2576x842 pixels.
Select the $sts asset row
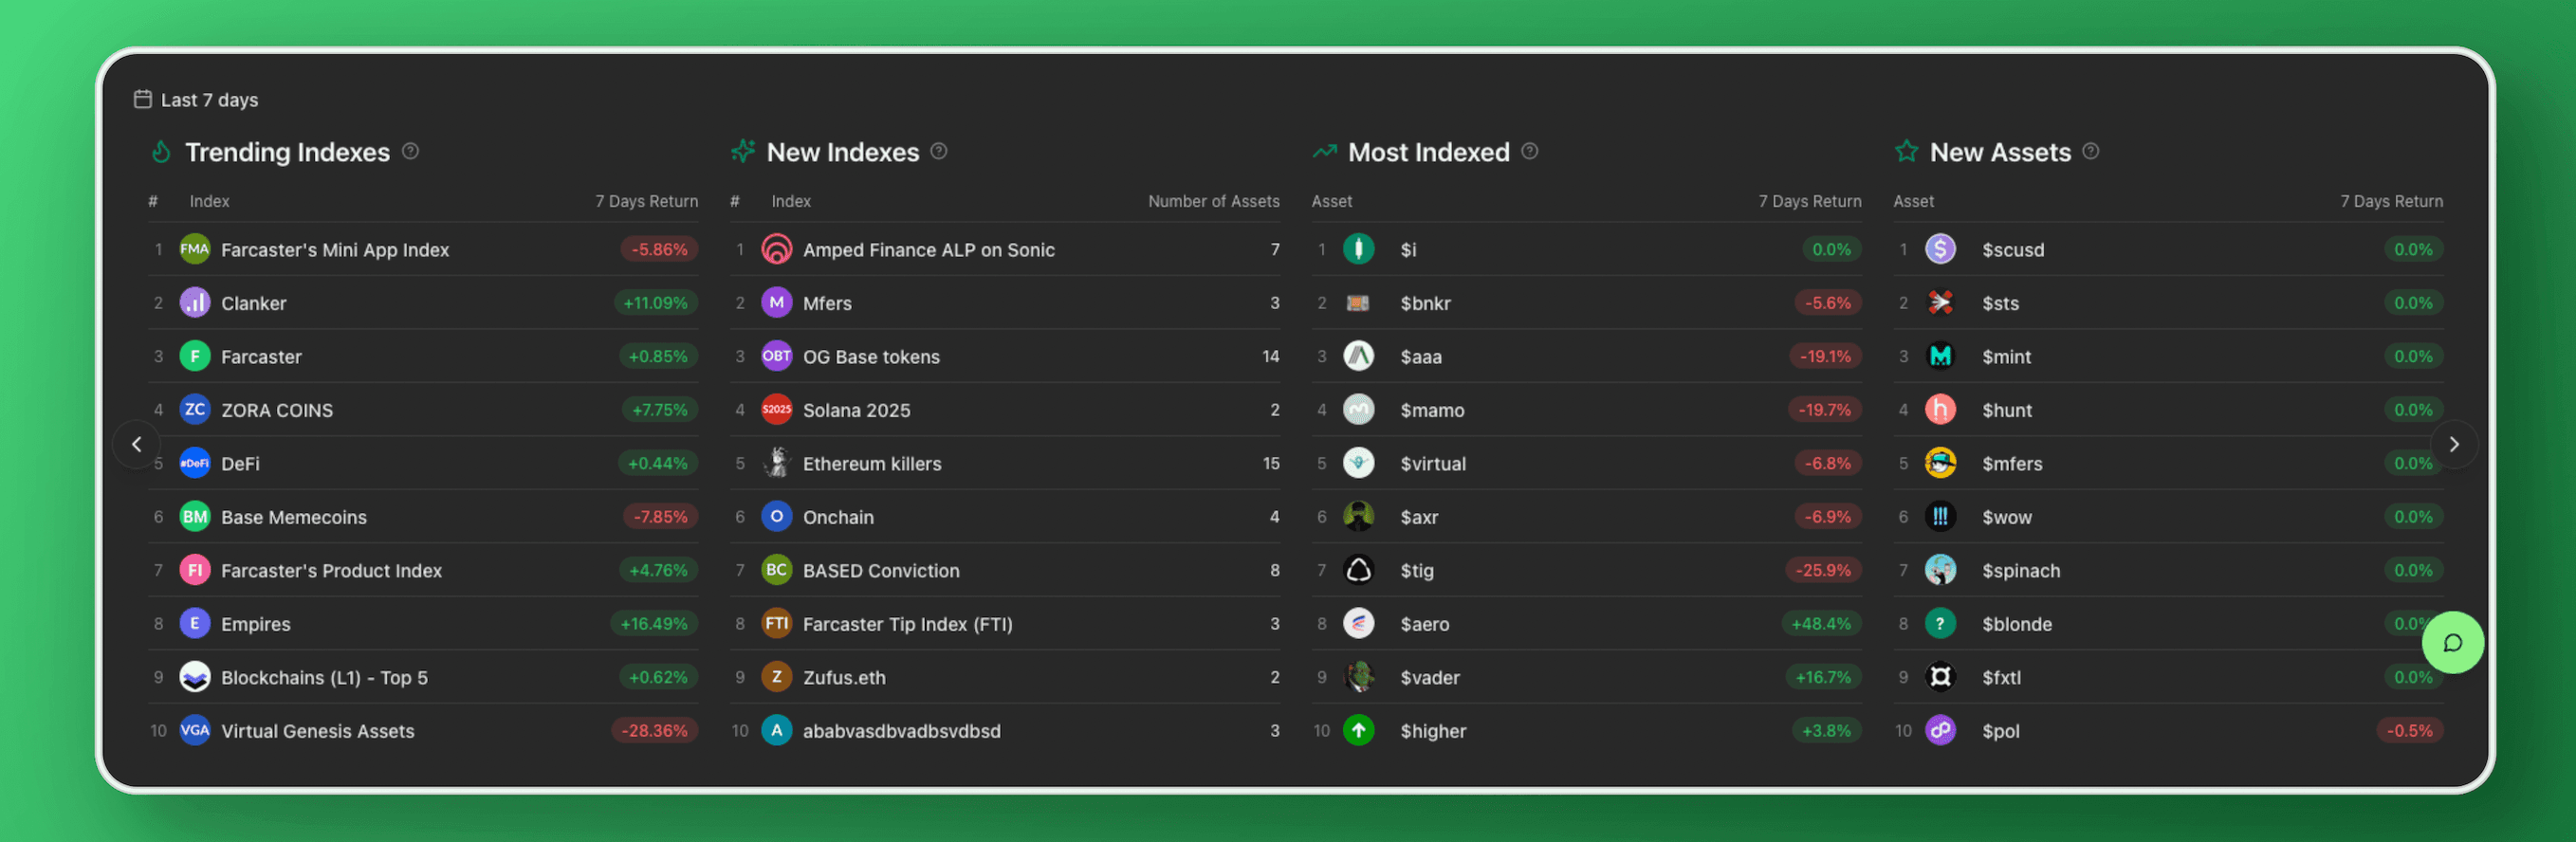click(x=2168, y=302)
